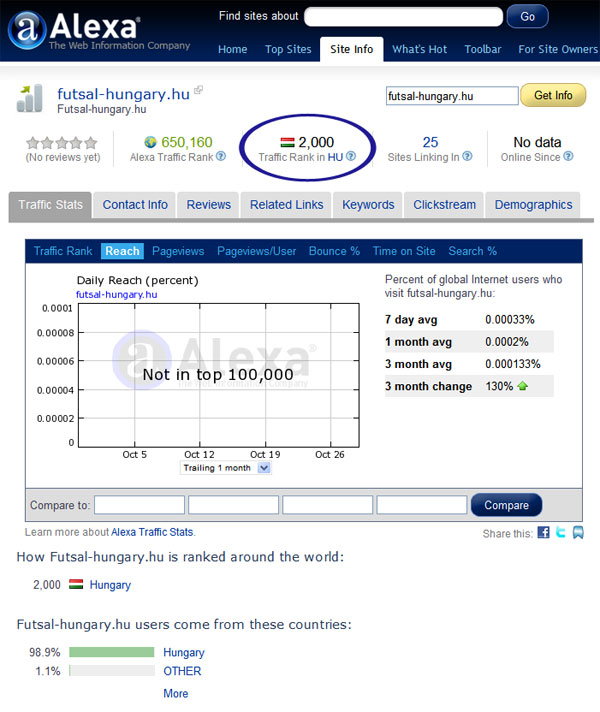
Task: Select the Pageviews chart tab
Action: (178, 251)
